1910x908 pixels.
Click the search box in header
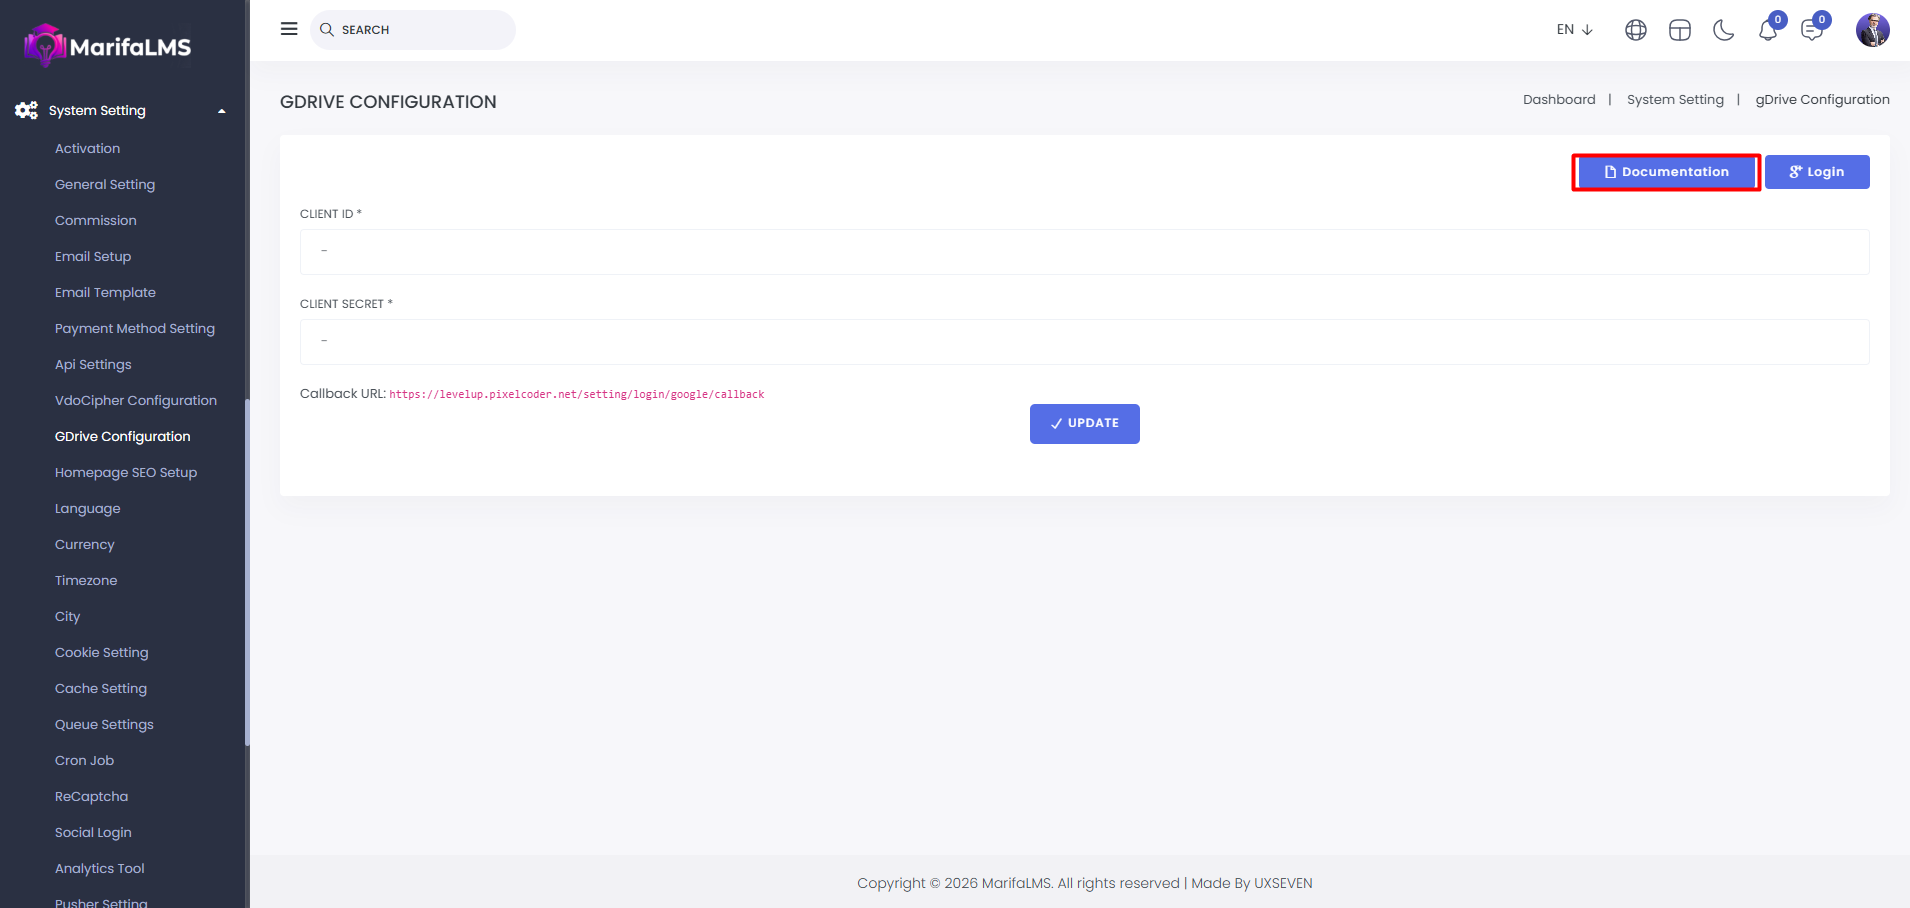(413, 30)
